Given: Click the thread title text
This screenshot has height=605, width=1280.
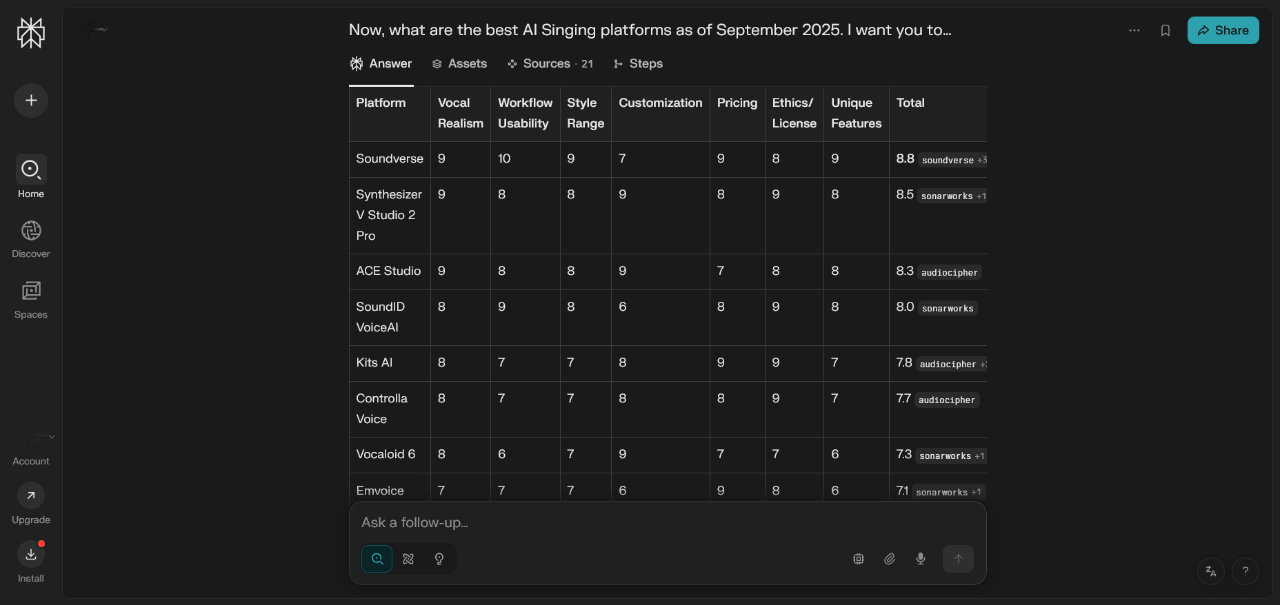Looking at the screenshot, I should [x=650, y=30].
